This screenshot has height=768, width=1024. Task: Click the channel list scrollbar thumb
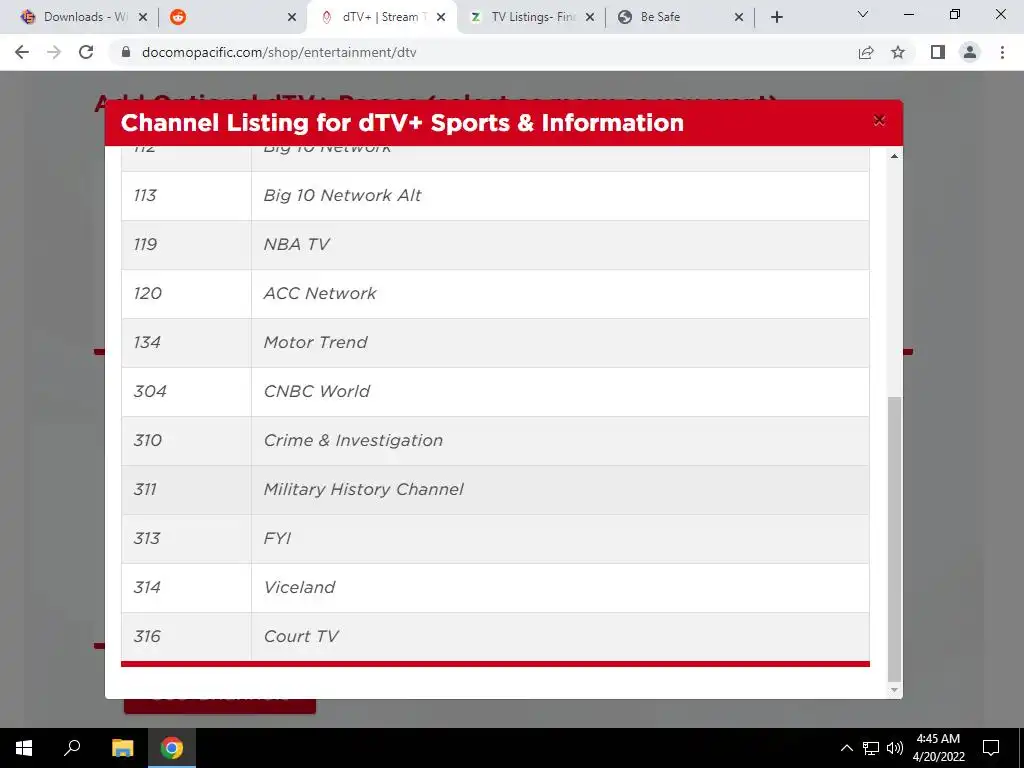click(x=894, y=539)
